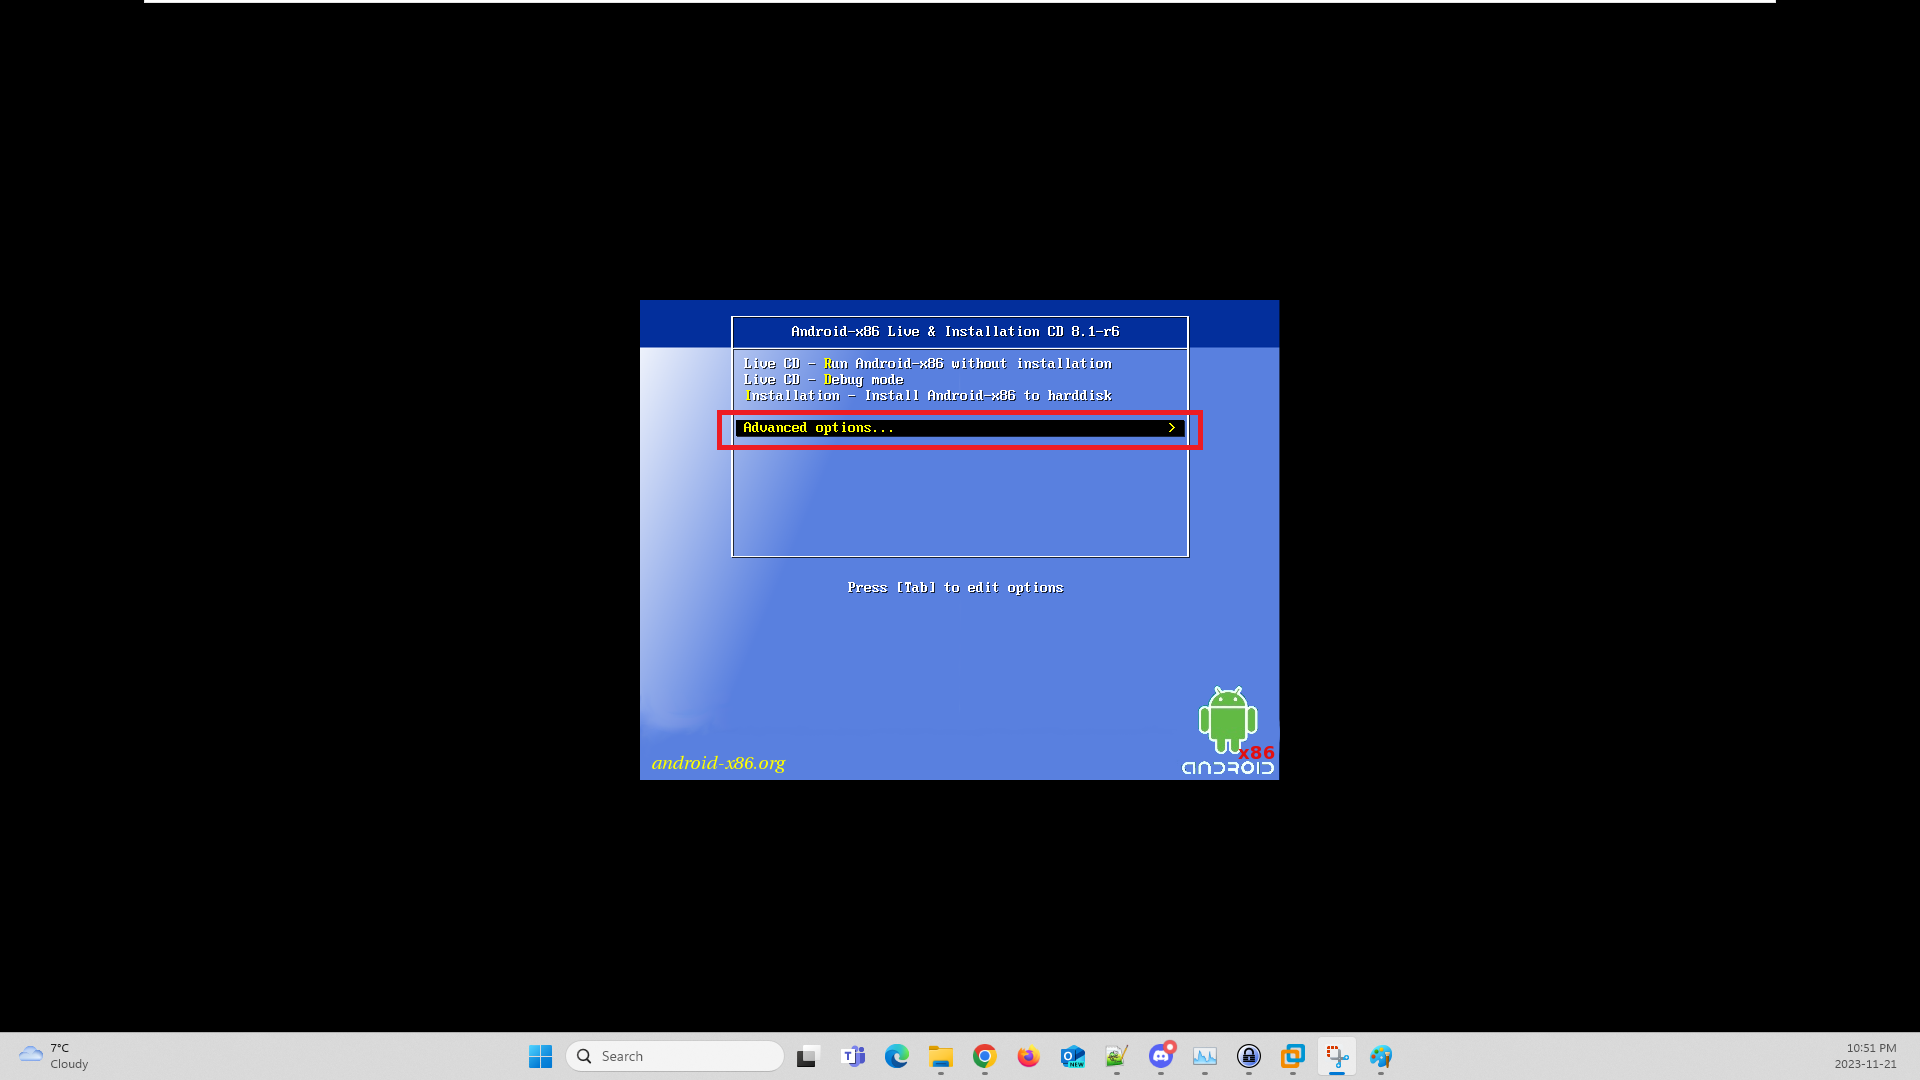Open the Paint palette taskbar icon
Image resolution: width=1920 pixels, height=1080 pixels.
pyautogui.click(x=1381, y=1056)
